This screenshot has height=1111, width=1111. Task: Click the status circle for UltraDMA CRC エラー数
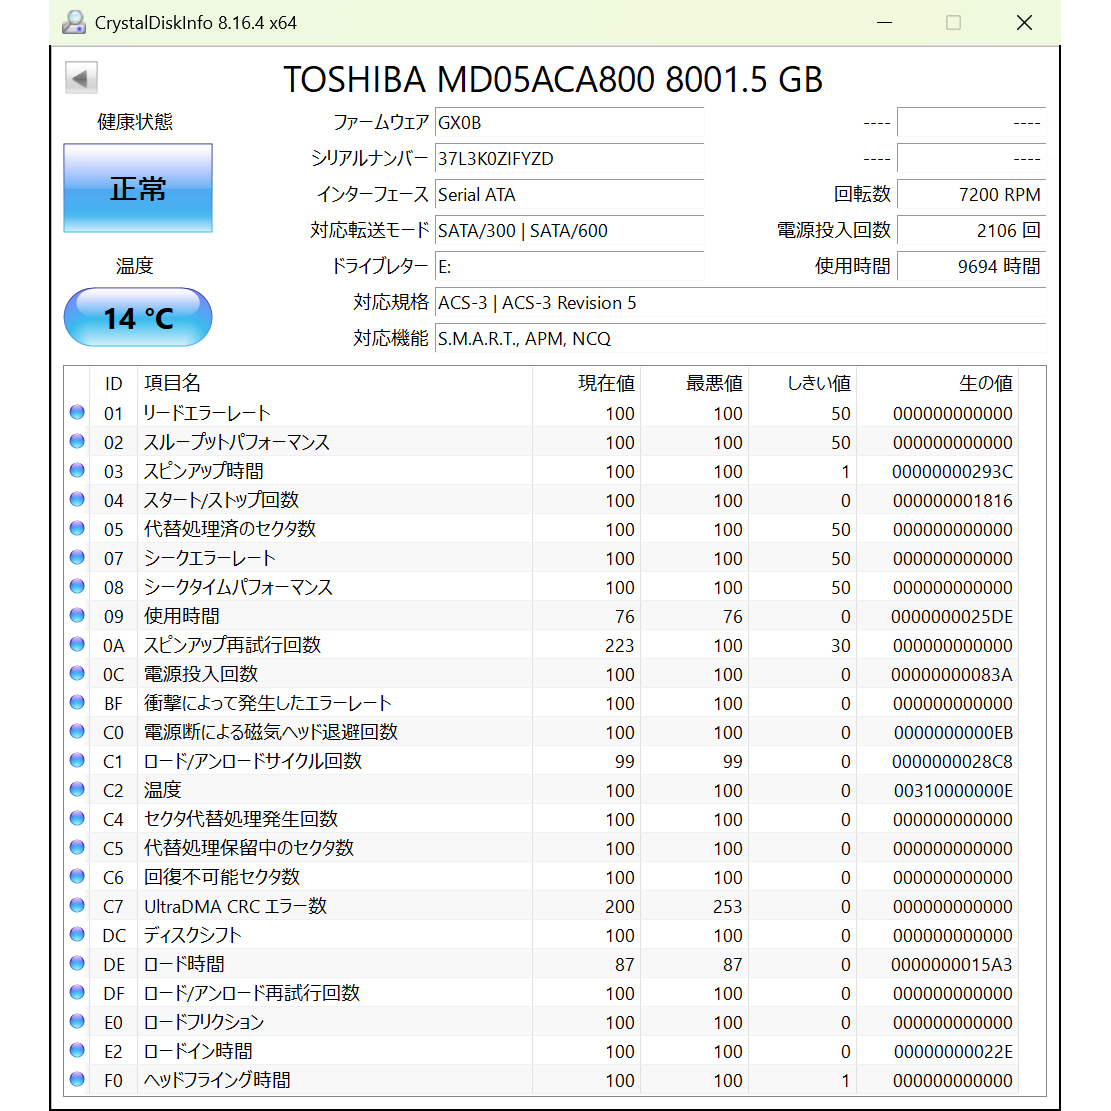pyautogui.click(x=77, y=906)
